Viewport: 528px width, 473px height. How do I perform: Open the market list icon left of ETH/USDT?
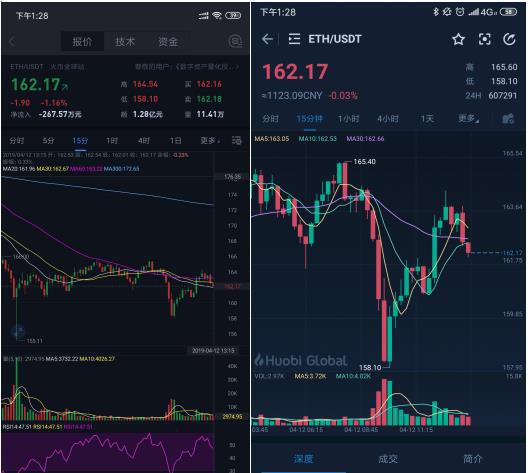point(294,39)
